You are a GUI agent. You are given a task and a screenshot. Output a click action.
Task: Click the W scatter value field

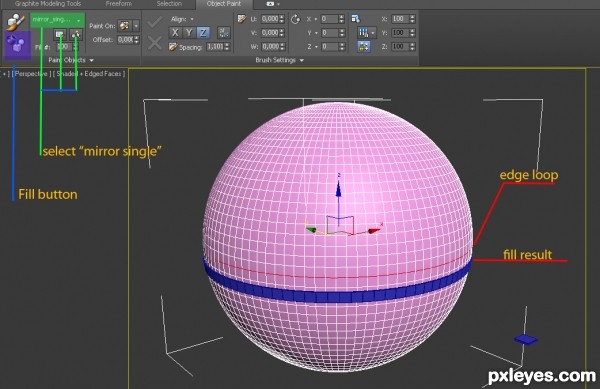coord(270,47)
